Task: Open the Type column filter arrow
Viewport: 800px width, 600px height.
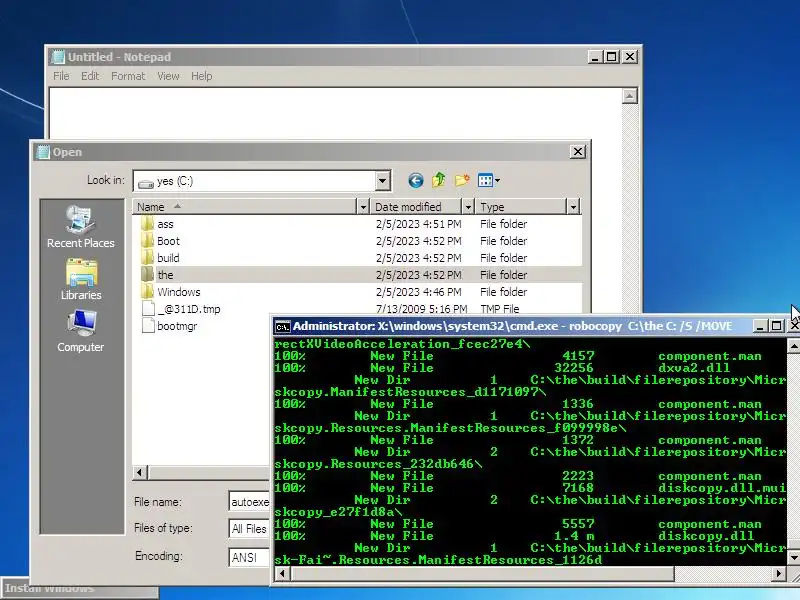Action: (x=573, y=207)
